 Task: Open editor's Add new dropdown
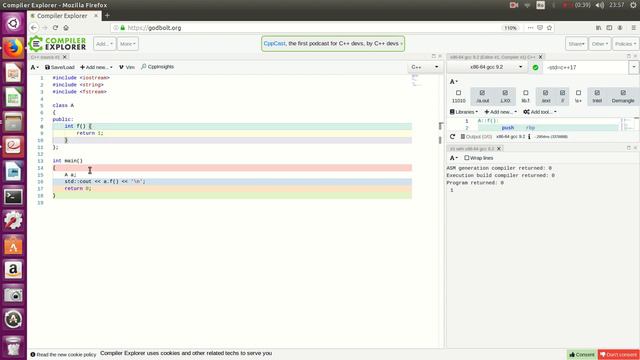pyautogui.click(x=96, y=67)
